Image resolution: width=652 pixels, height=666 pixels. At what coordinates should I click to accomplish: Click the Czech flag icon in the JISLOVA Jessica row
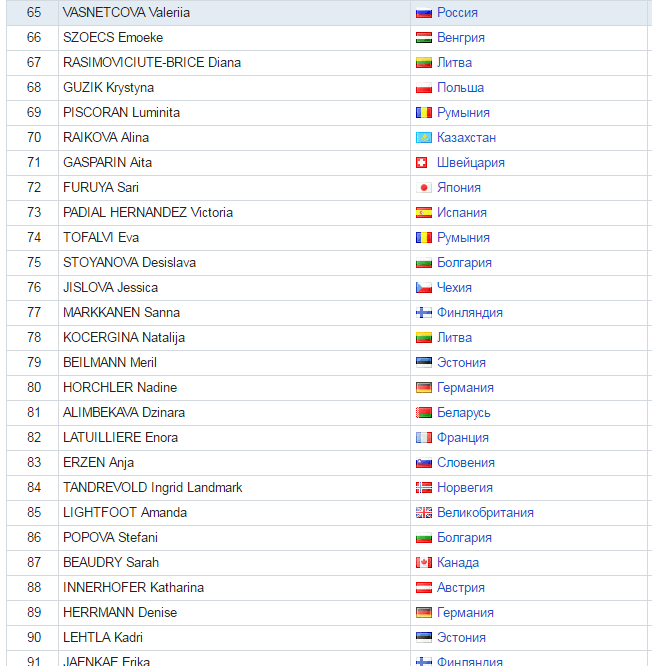click(423, 288)
